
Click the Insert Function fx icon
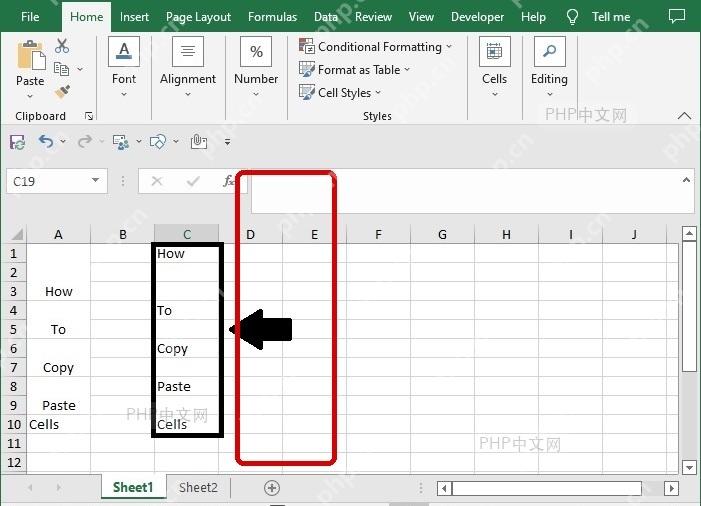[228, 181]
